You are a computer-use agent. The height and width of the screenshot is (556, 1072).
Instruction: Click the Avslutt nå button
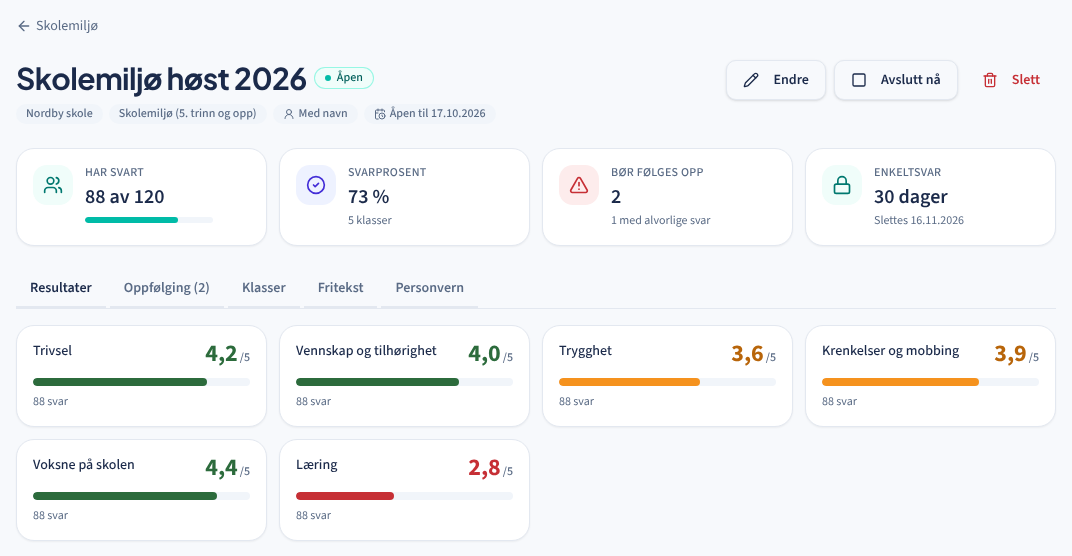tap(896, 80)
